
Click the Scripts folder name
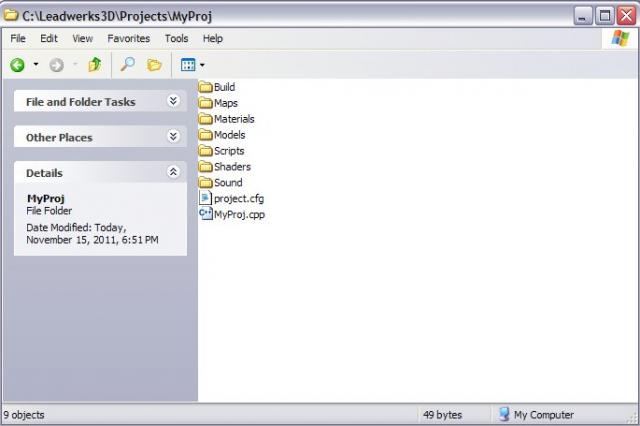[x=229, y=151]
